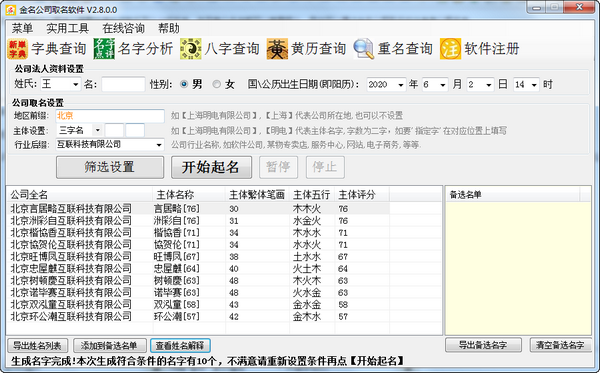Click the 火土木 five elements cell
This screenshot has width=600, height=373.
coord(307,269)
